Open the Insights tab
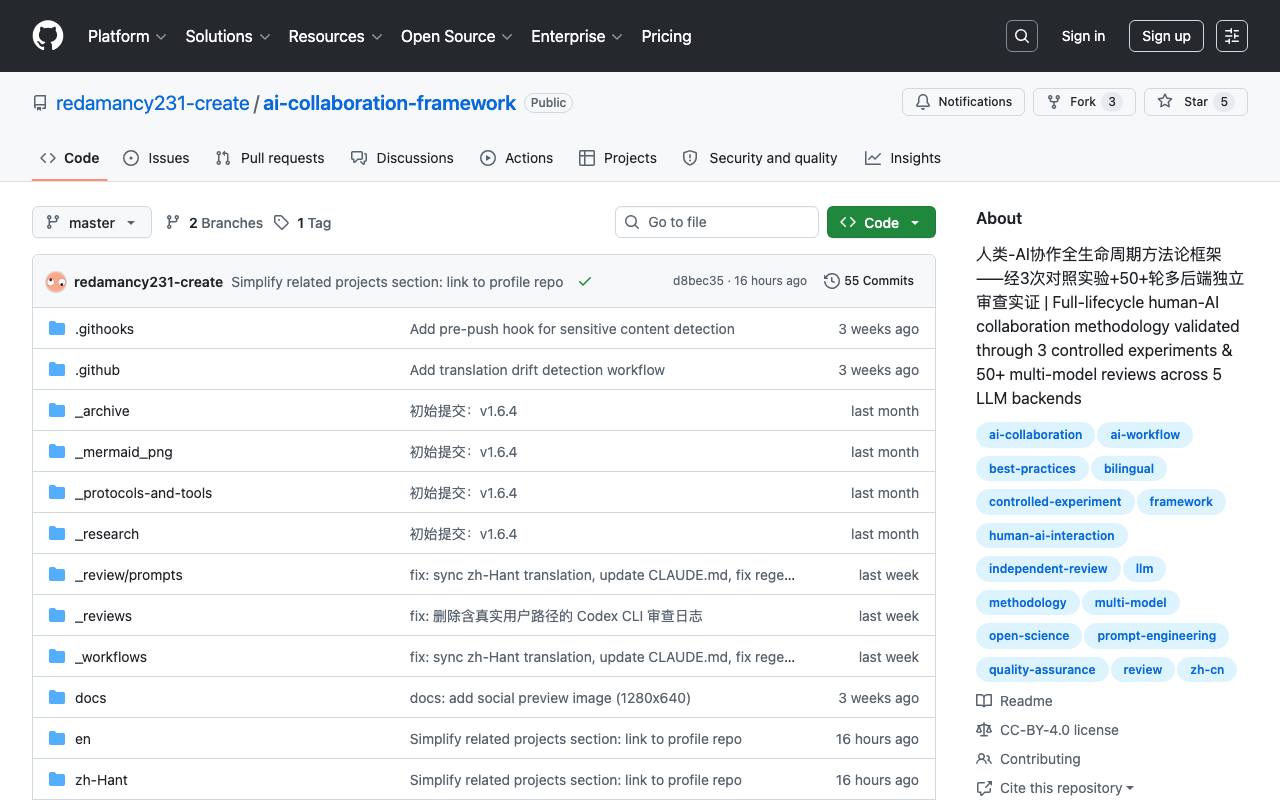 click(x=903, y=158)
